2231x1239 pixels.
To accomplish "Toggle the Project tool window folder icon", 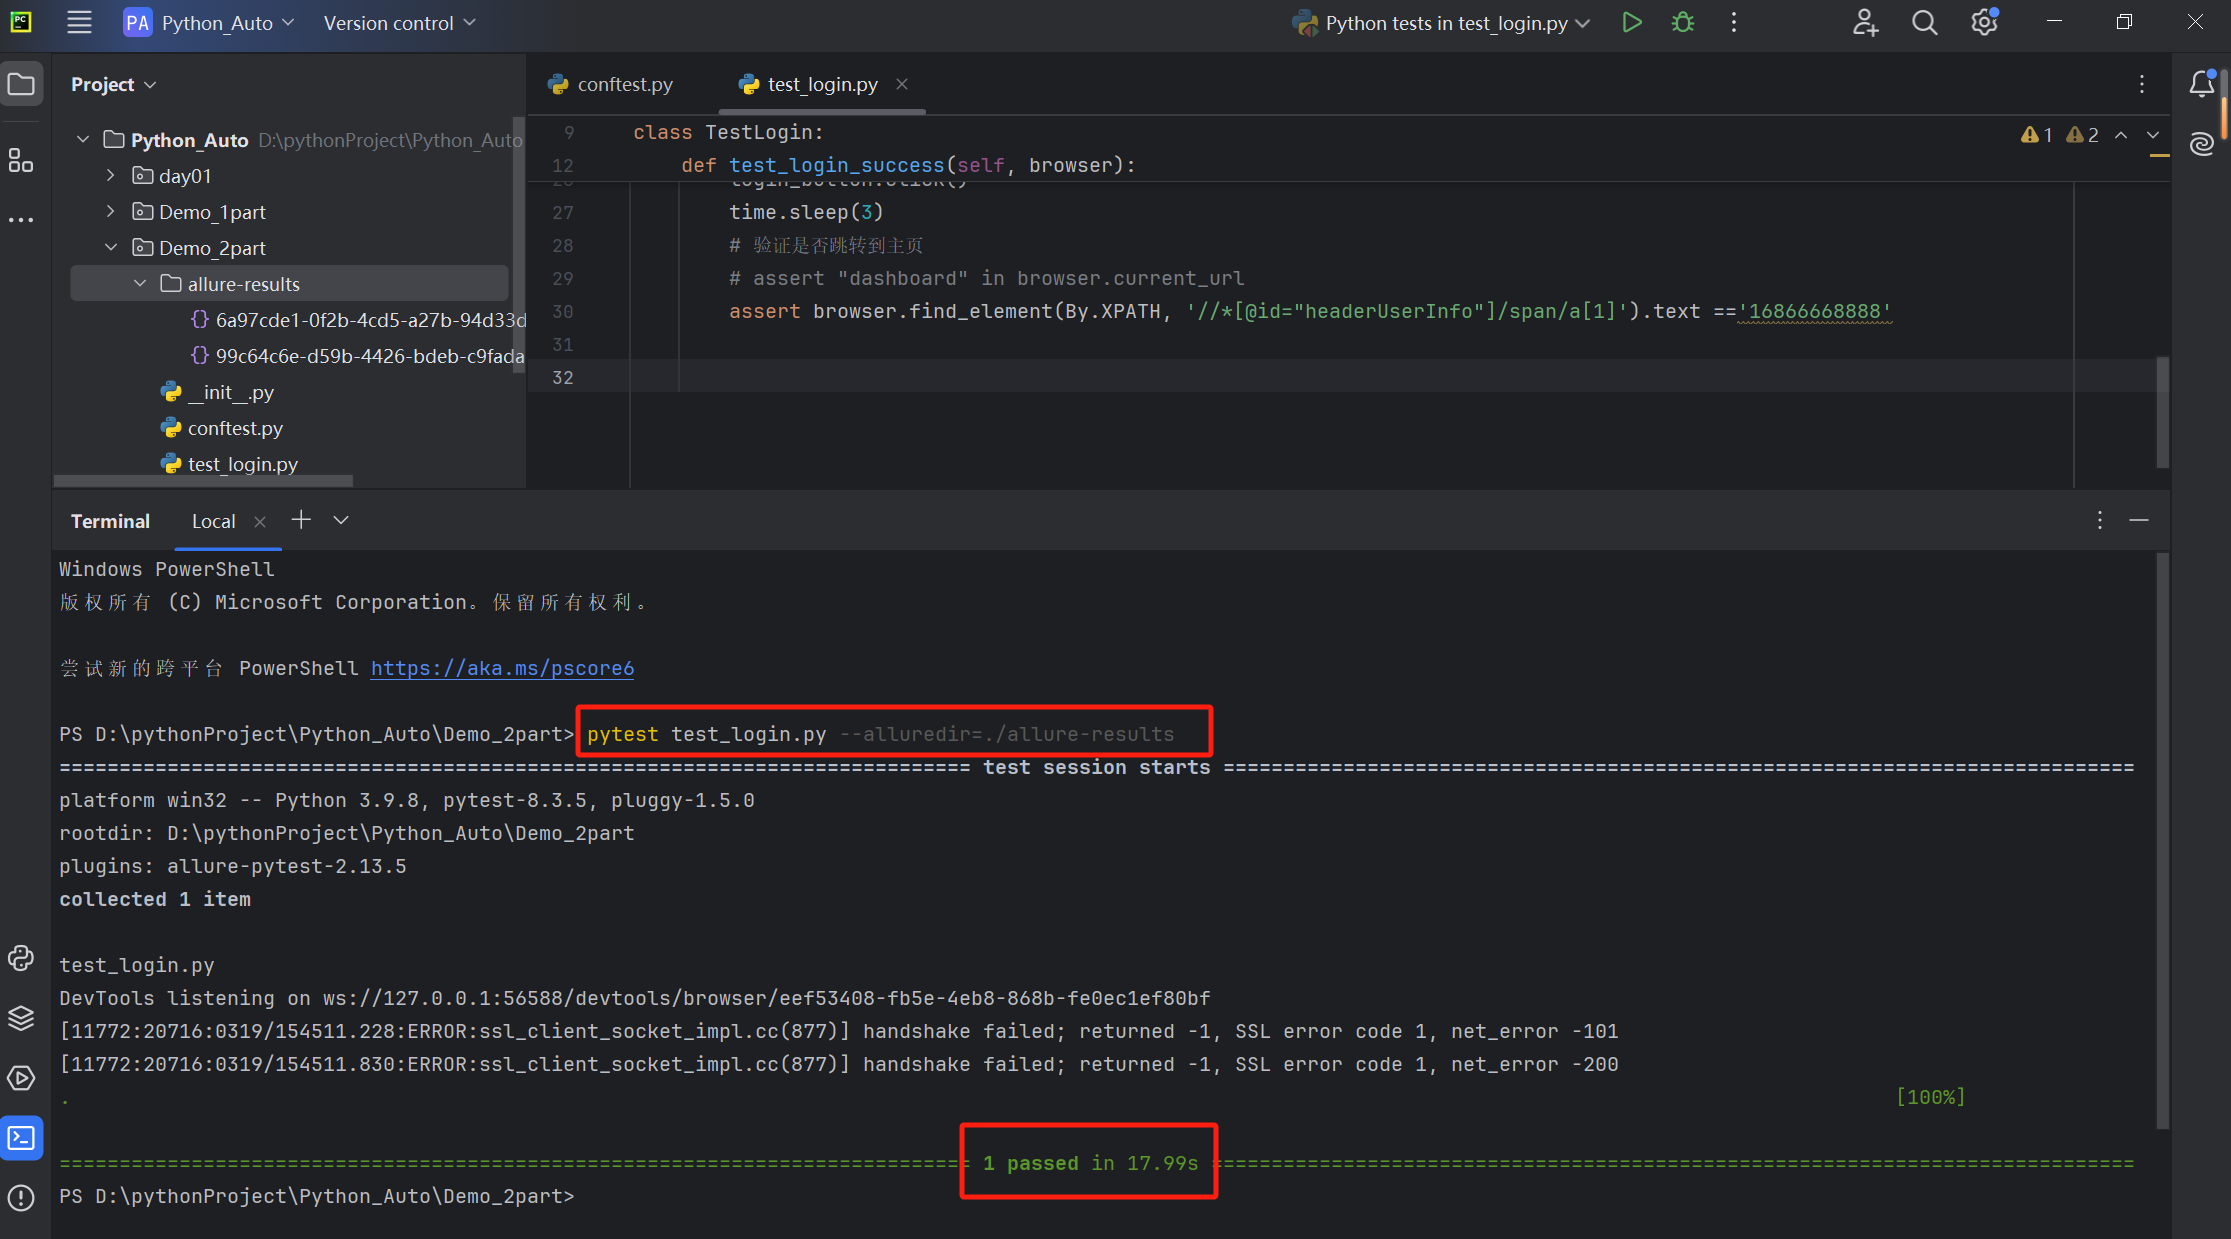I will [21, 84].
